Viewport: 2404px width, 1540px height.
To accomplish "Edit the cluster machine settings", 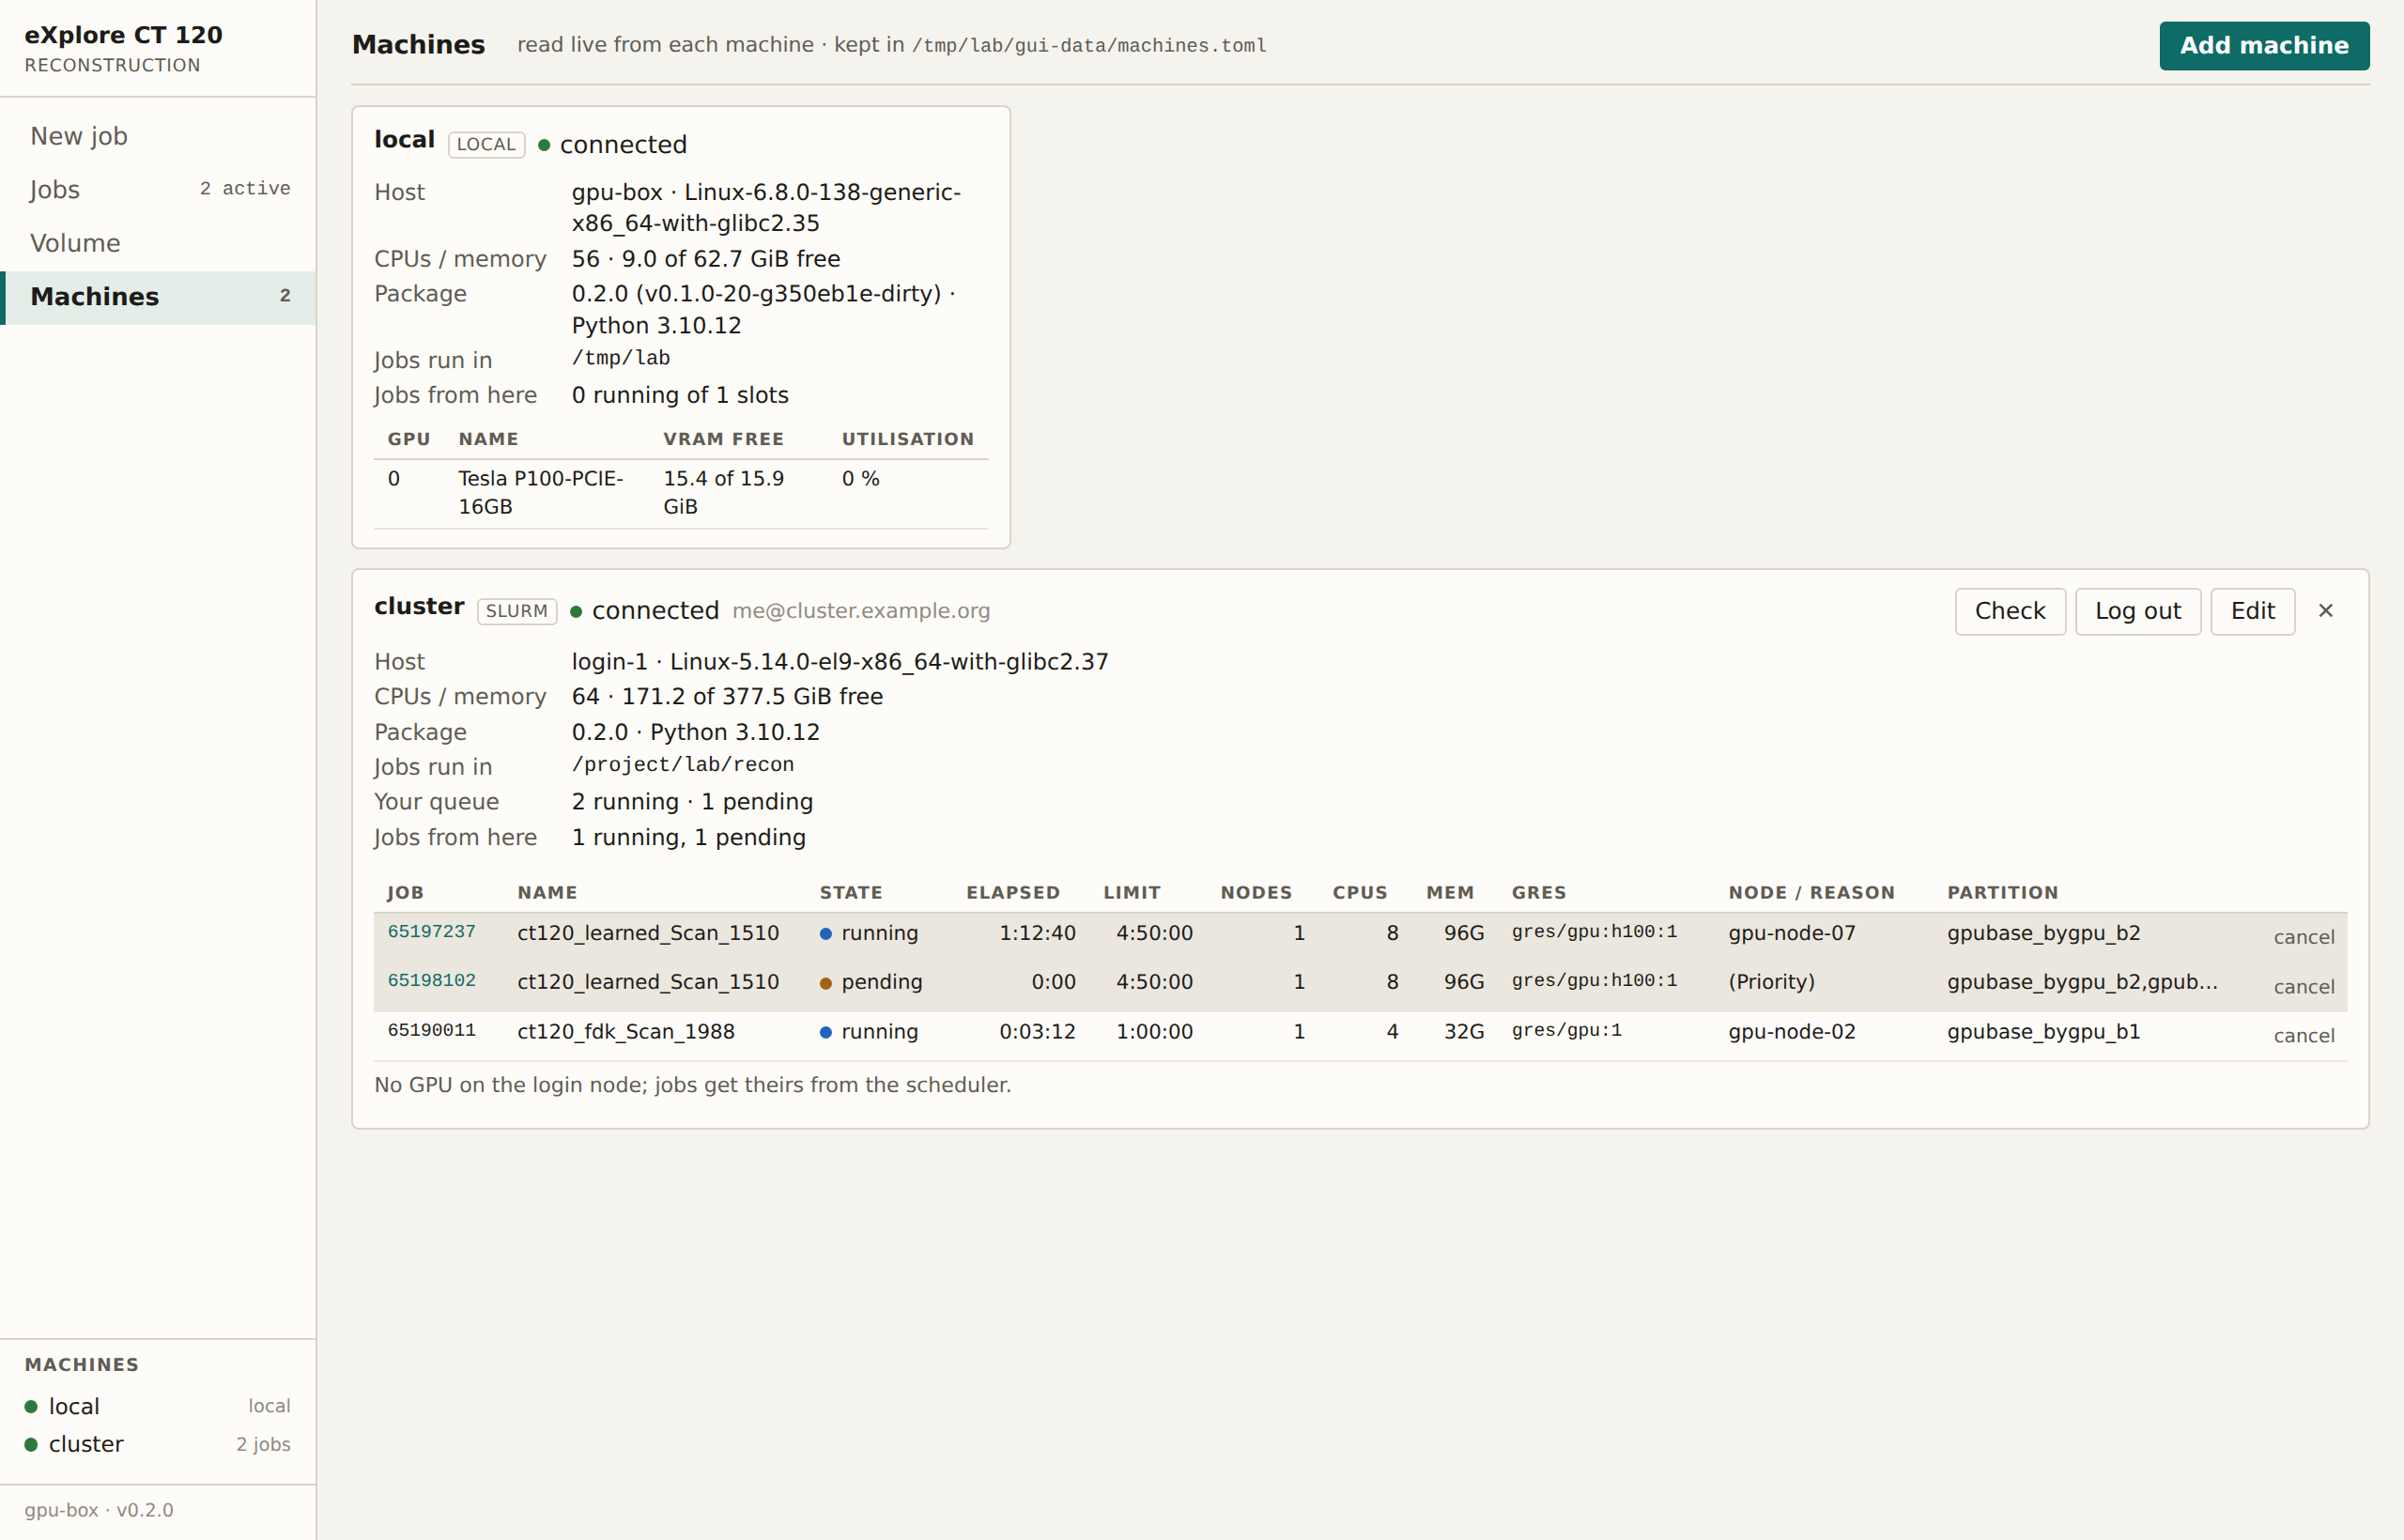I will pyautogui.click(x=2252, y=611).
